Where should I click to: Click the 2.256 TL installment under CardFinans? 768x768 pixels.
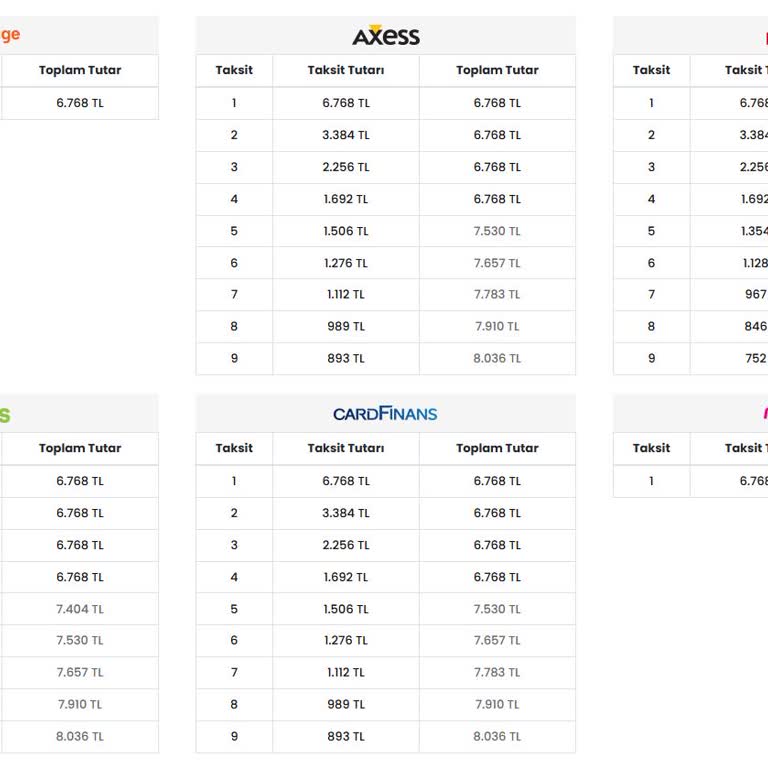[x=346, y=545]
